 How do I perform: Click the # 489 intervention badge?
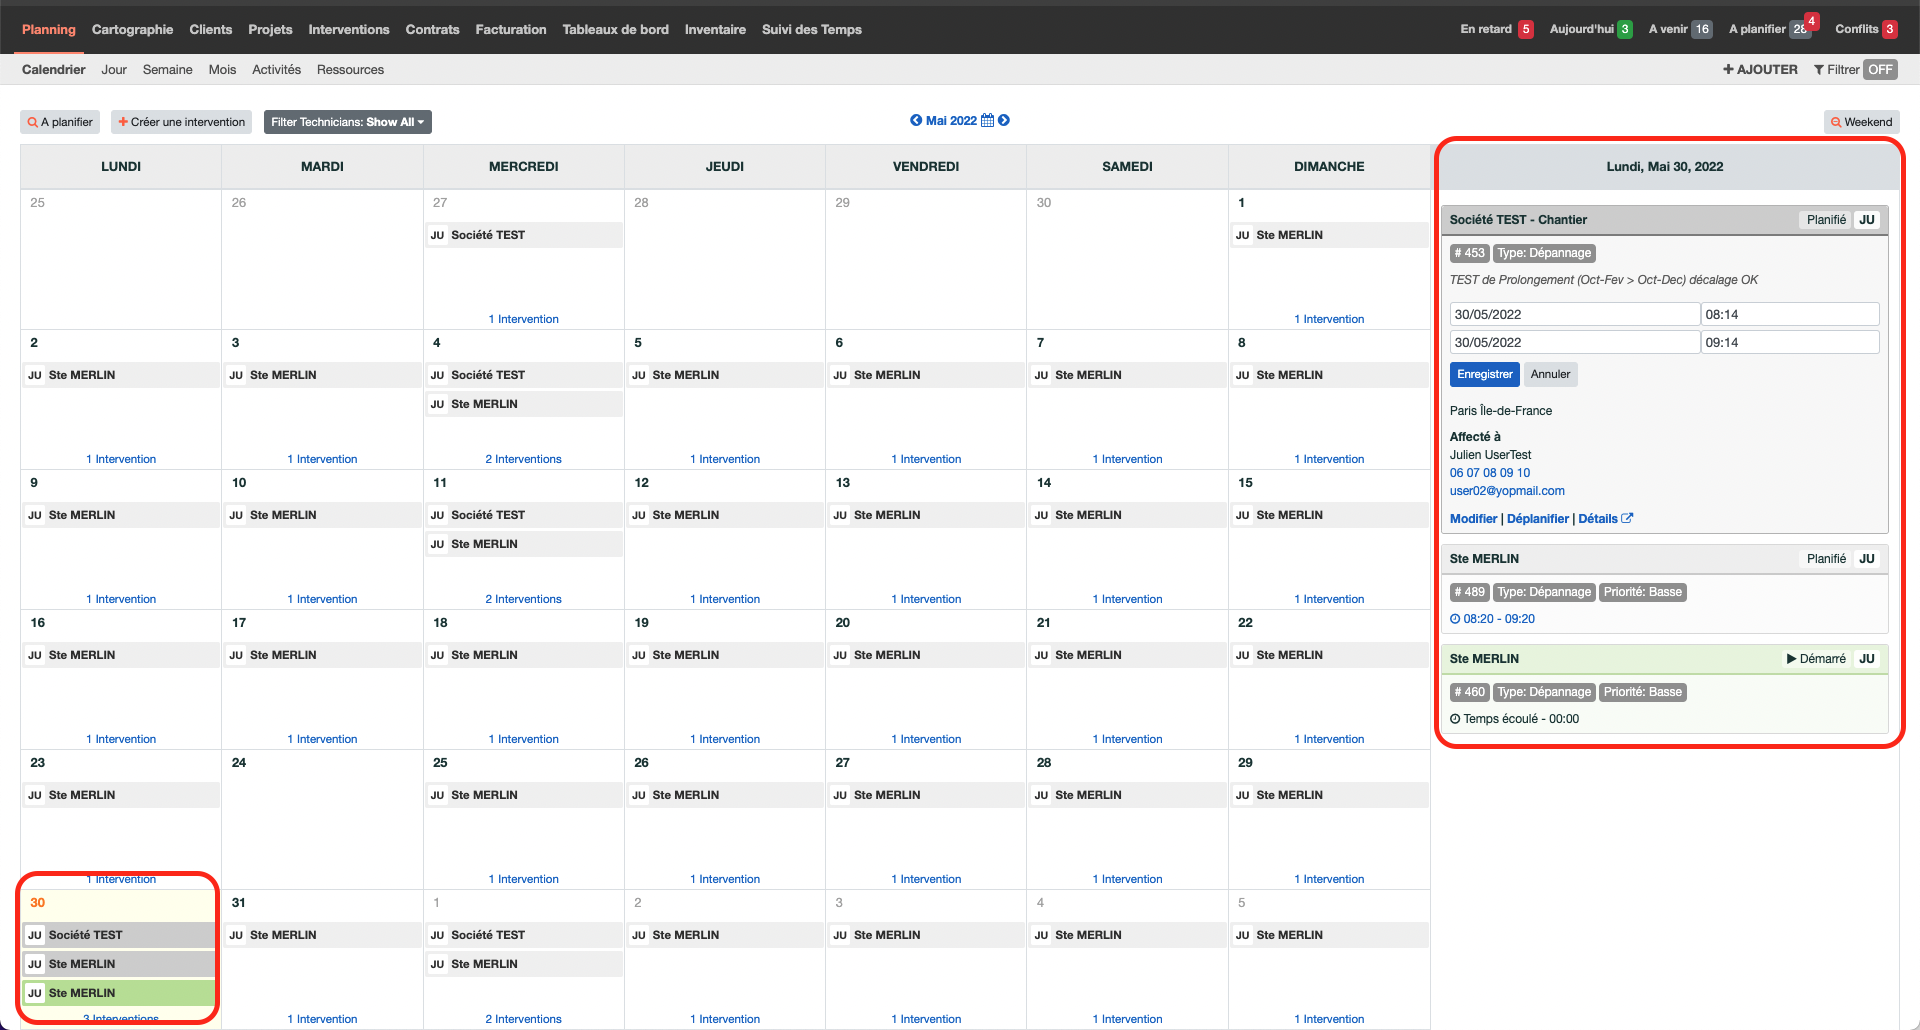point(1469,592)
